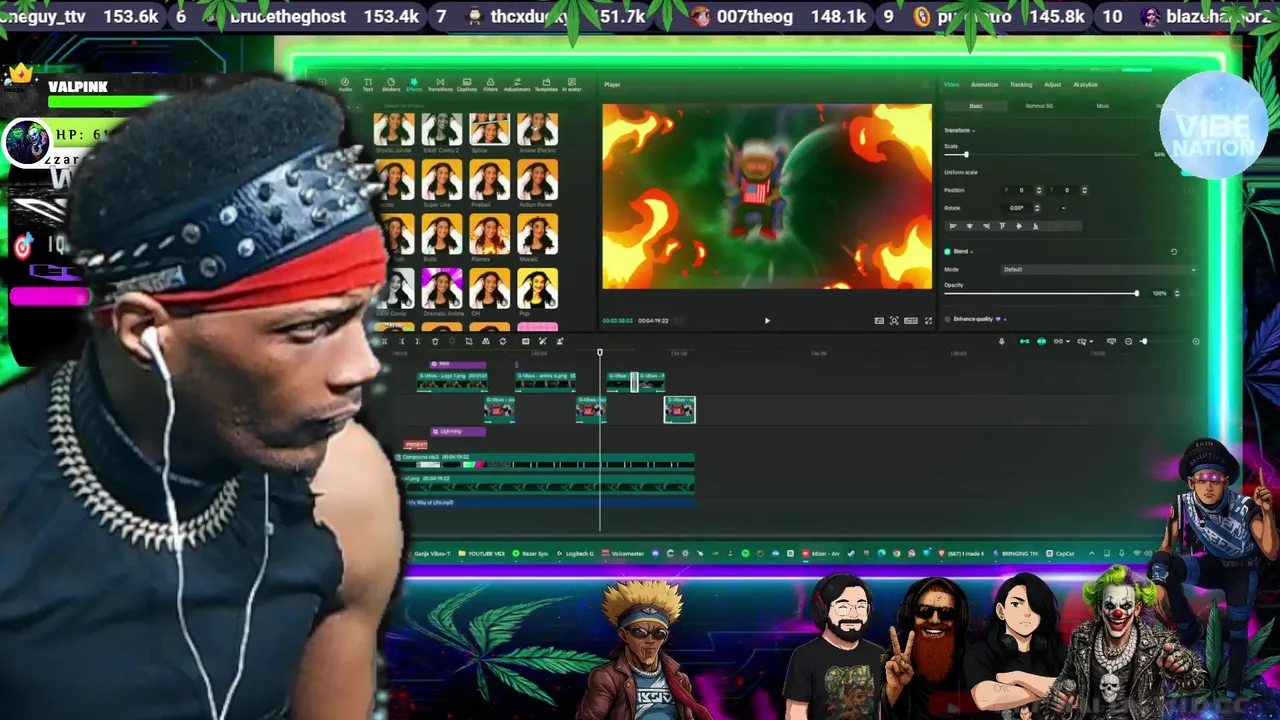
Task: Select the Effects panel icon
Action: (414, 83)
